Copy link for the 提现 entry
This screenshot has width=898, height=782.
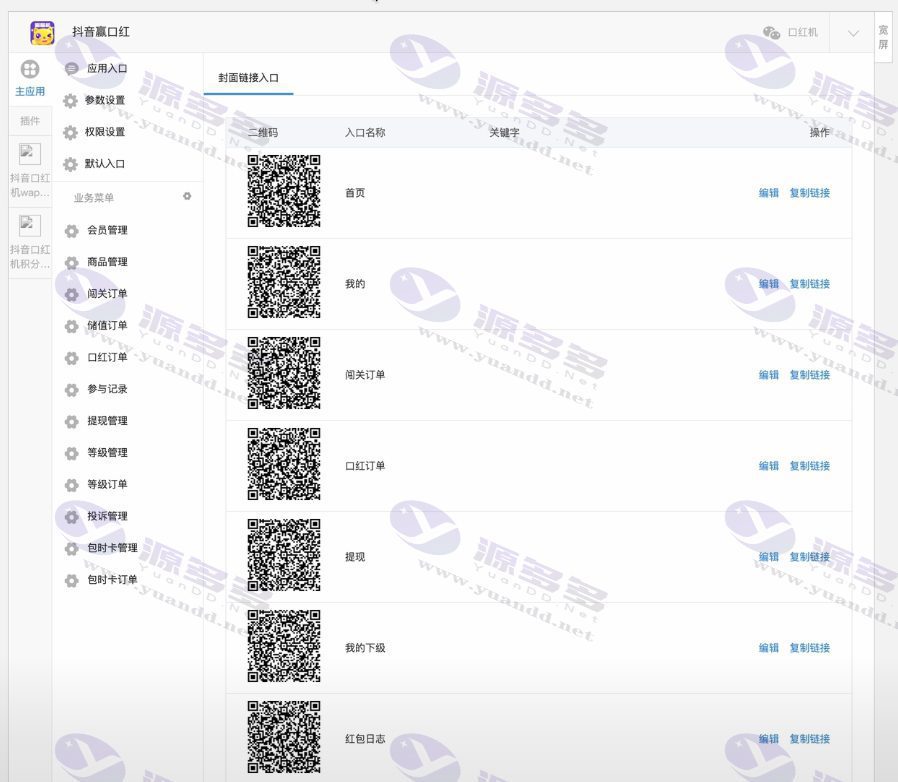point(810,557)
